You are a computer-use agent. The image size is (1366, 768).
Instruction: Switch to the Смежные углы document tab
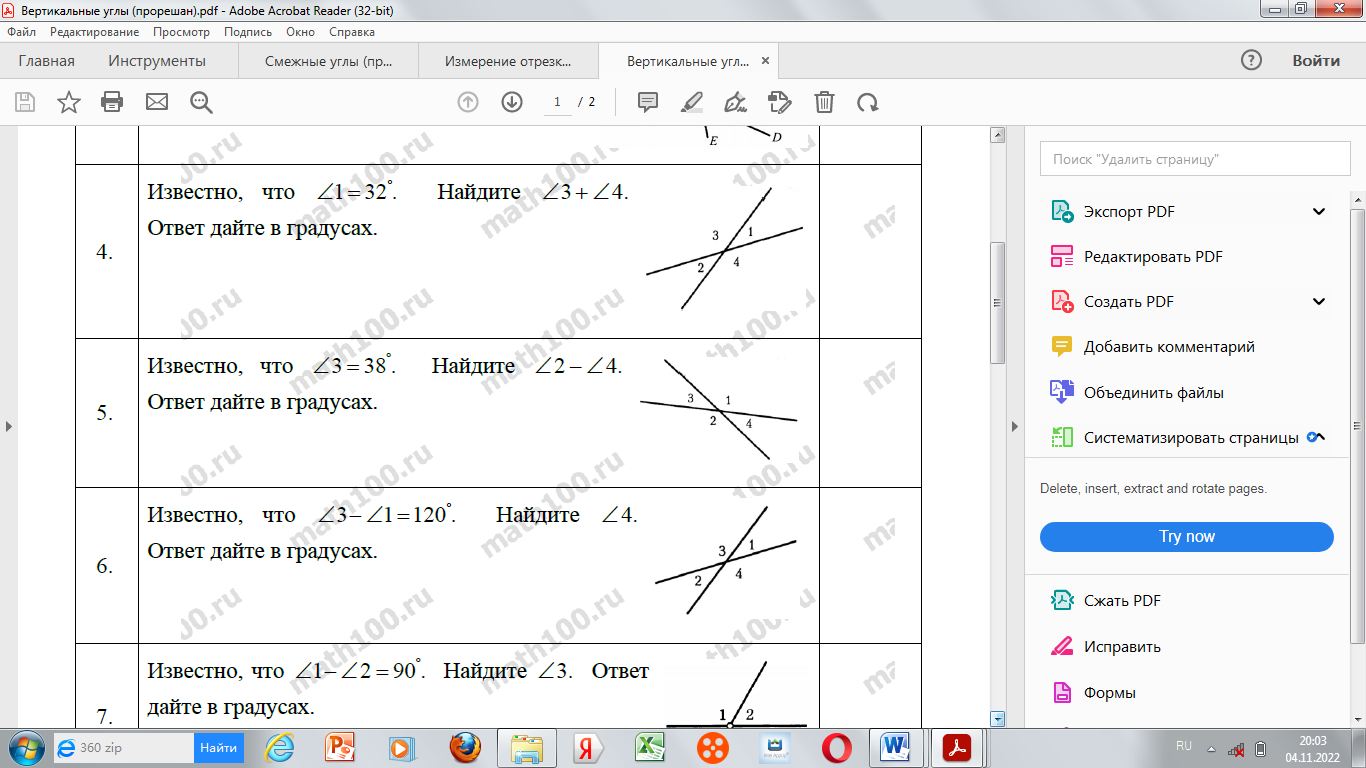329,61
